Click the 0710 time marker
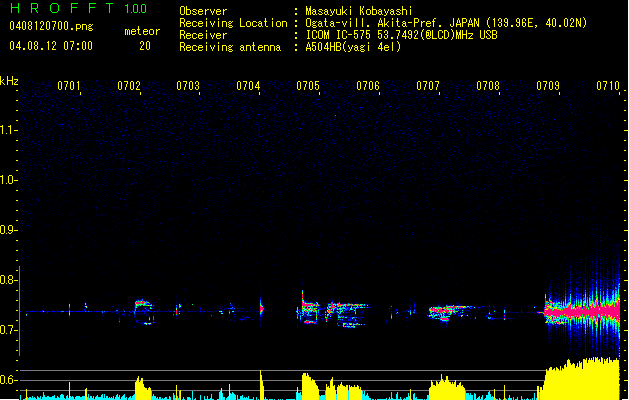 (608, 86)
